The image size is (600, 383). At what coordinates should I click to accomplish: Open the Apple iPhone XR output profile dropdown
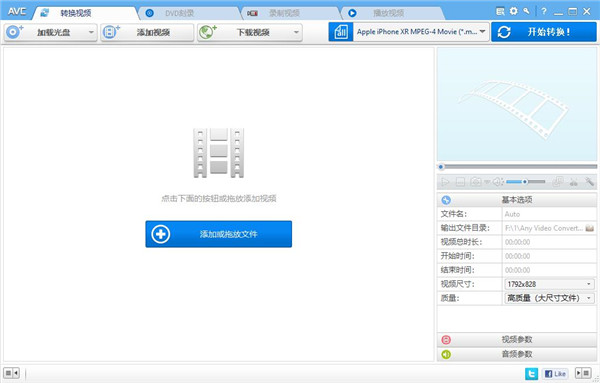pos(421,32)
